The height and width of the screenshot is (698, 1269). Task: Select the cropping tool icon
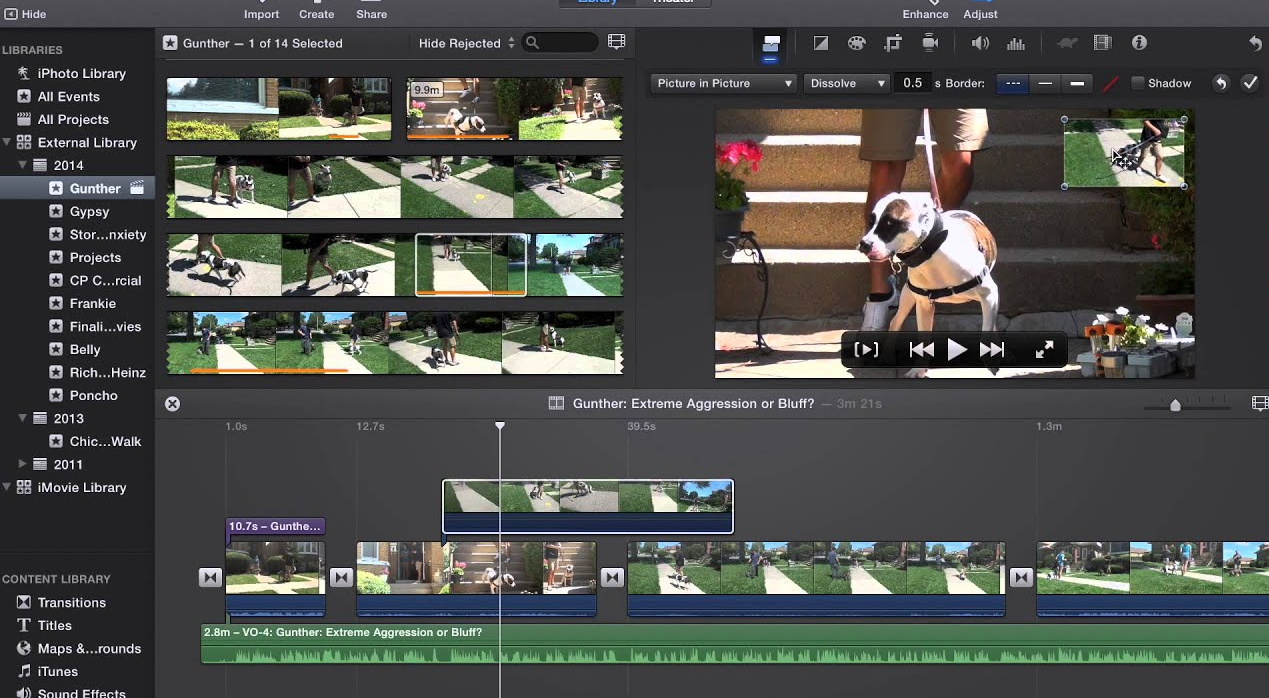893,43
